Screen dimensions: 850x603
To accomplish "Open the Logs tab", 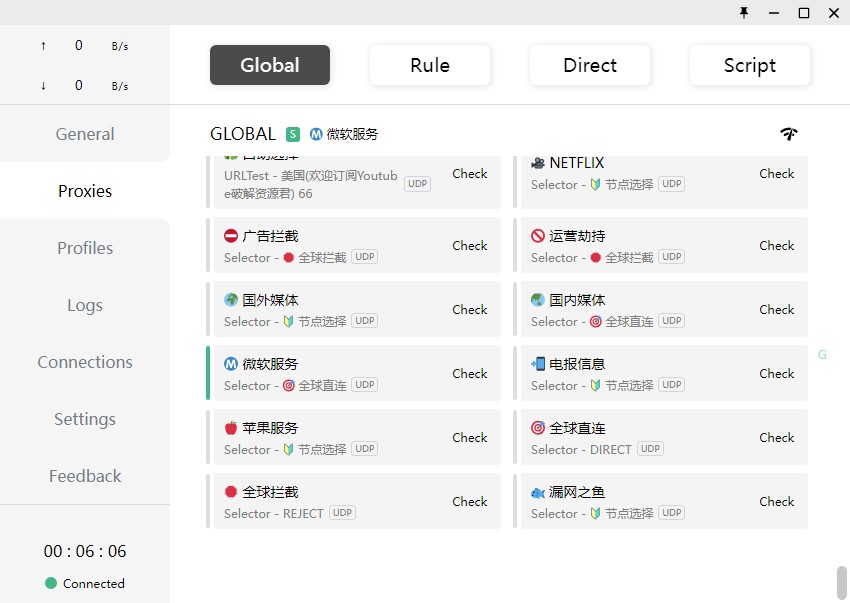I will pos(85,305).
